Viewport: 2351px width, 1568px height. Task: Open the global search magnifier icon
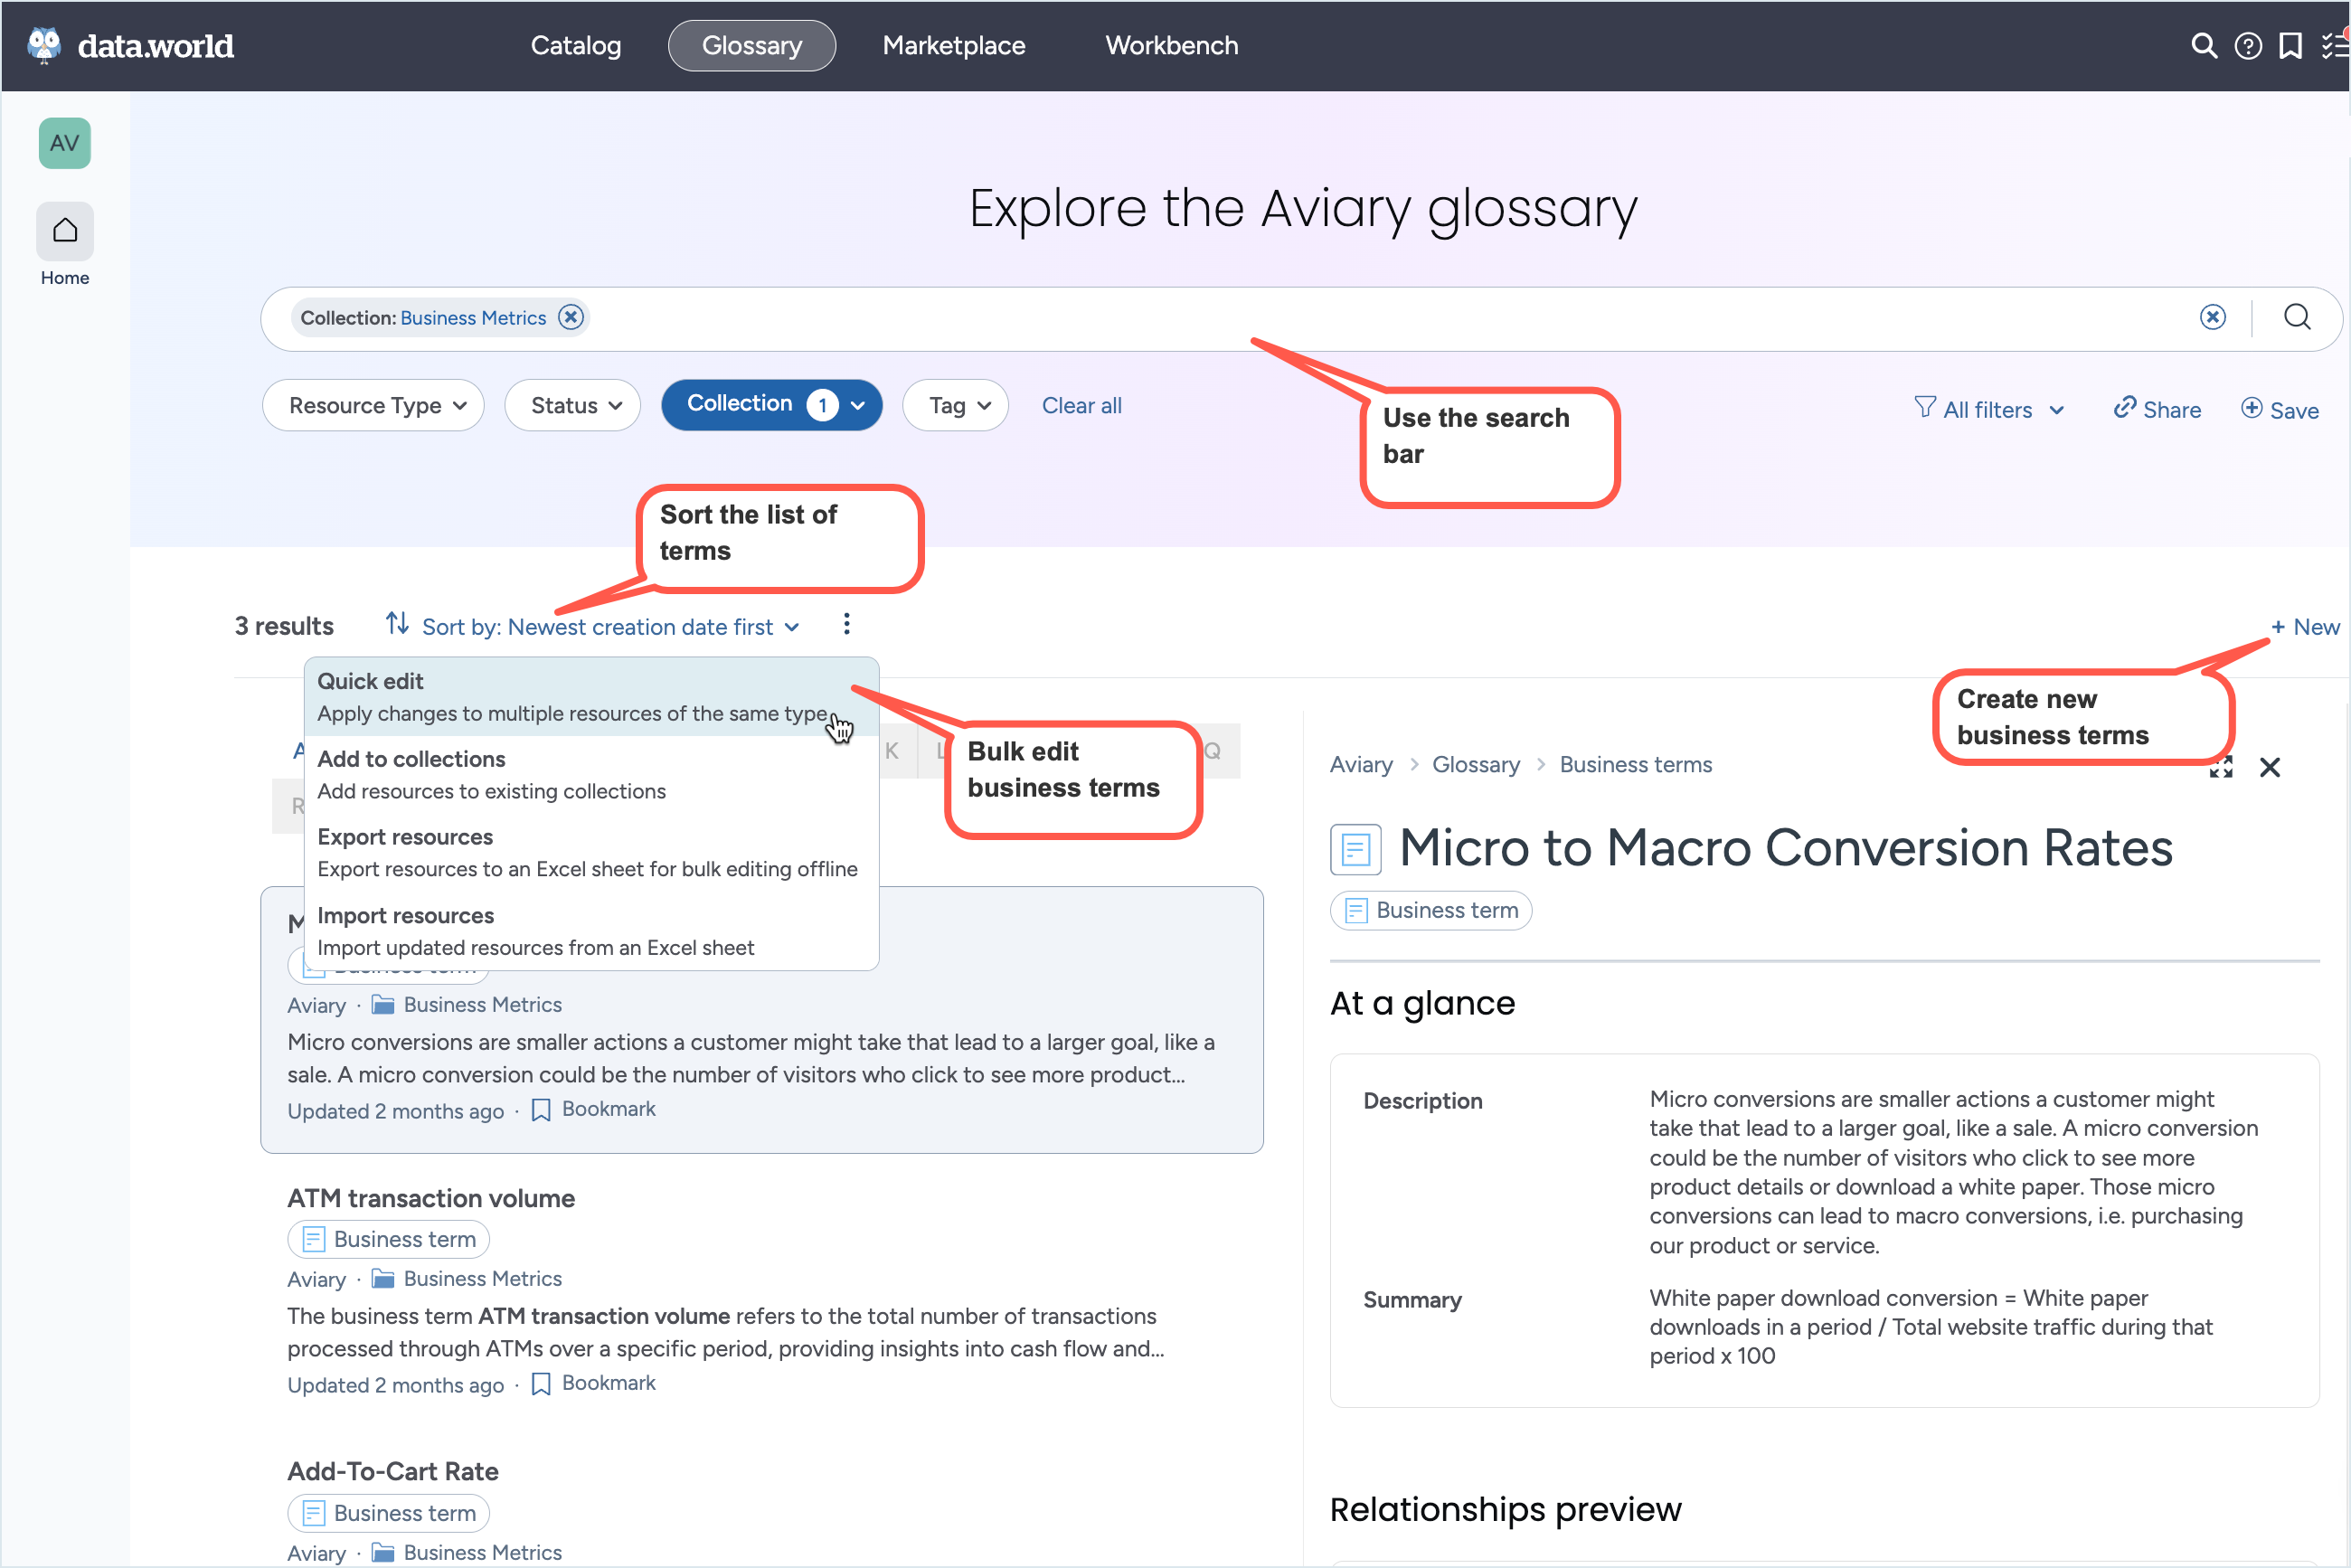(2203, 46)
